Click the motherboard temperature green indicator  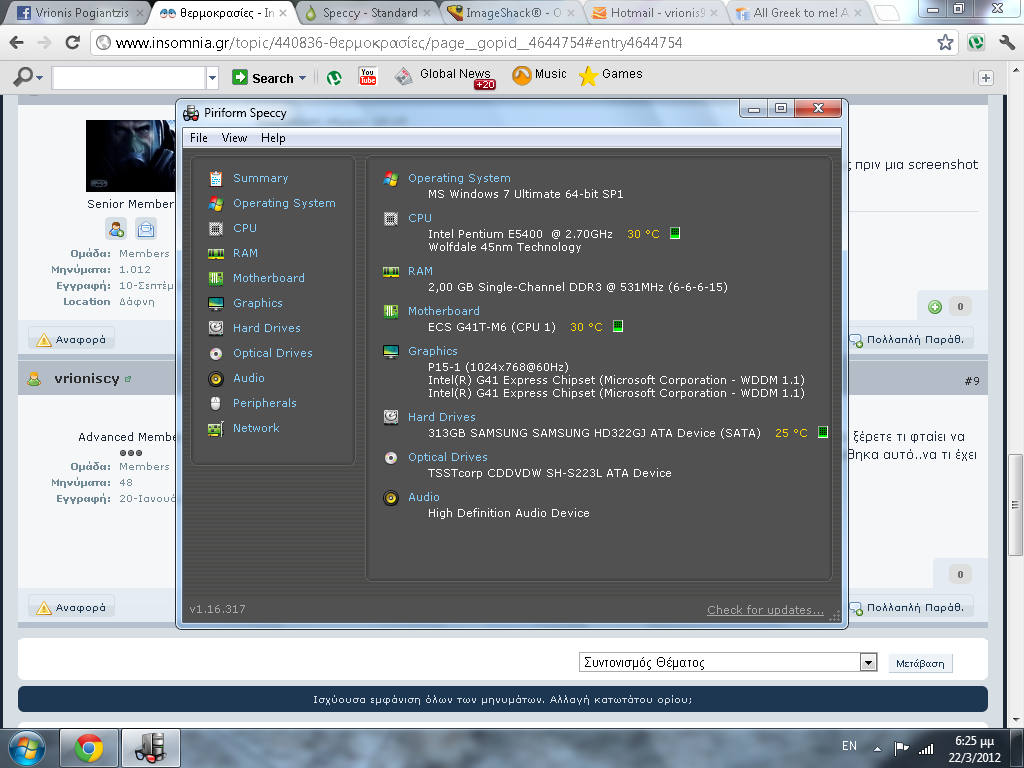click(618, 326)
